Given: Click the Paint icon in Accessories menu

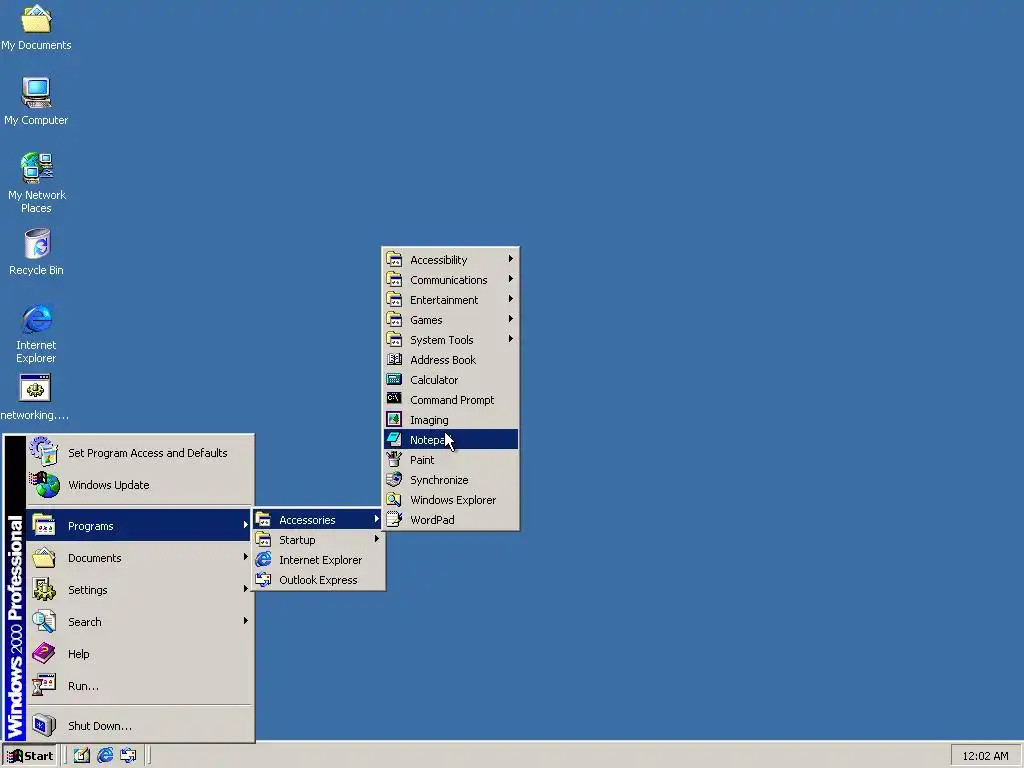Looking at the screenshot, I should 394,459.
